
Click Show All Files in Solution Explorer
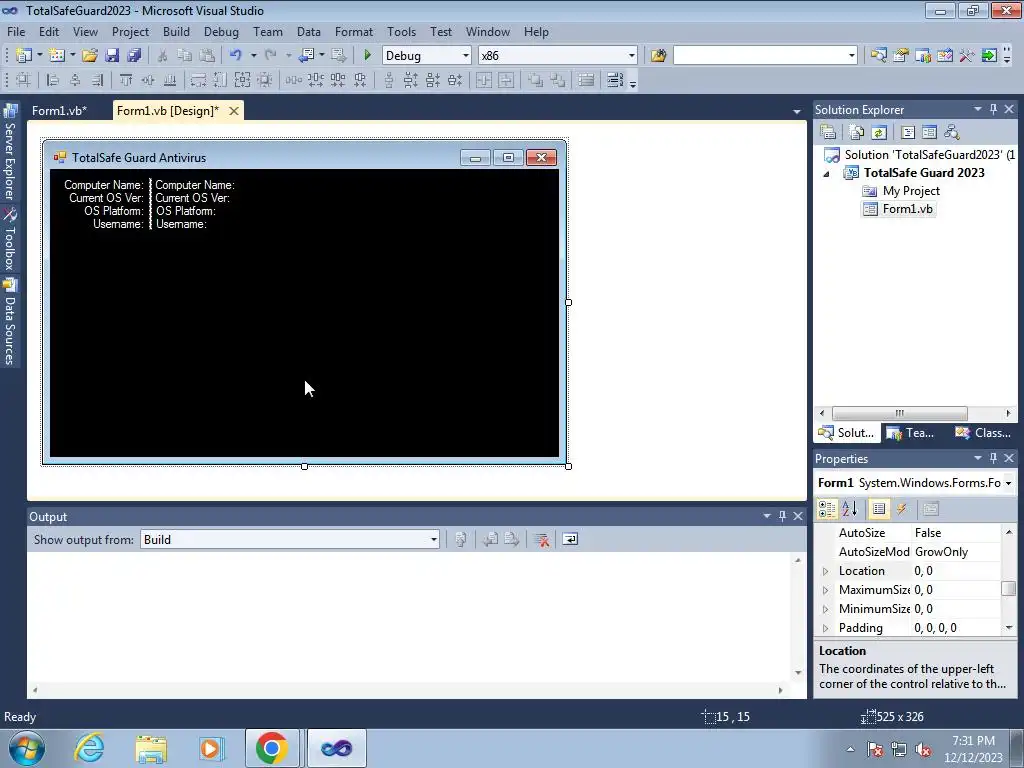pos(857,133)
